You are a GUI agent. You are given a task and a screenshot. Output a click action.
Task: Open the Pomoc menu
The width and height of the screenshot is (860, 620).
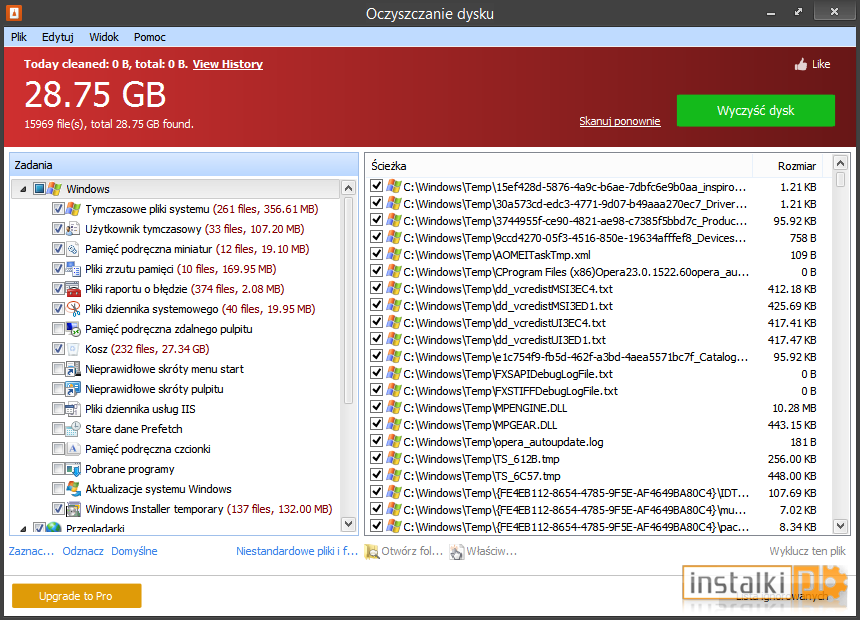click(150, 37)
